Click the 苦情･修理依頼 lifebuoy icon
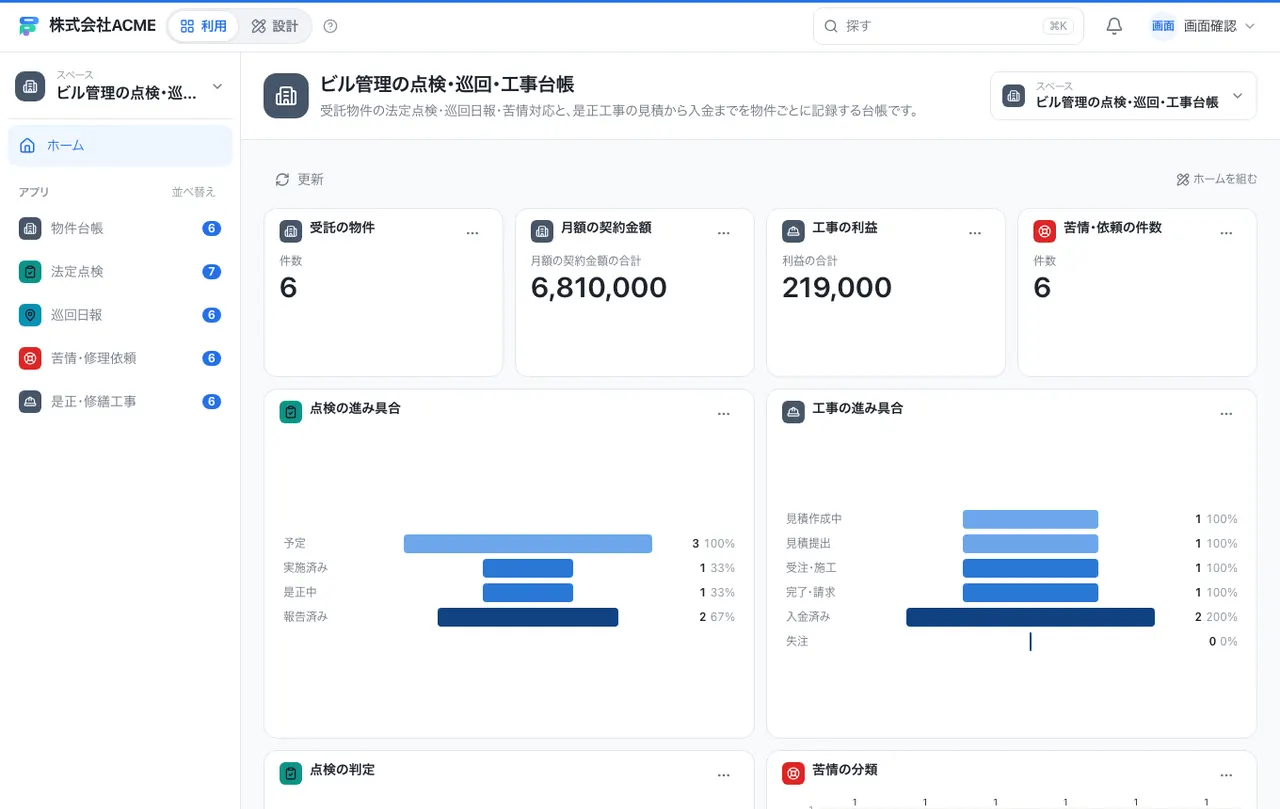 point(30,358)
